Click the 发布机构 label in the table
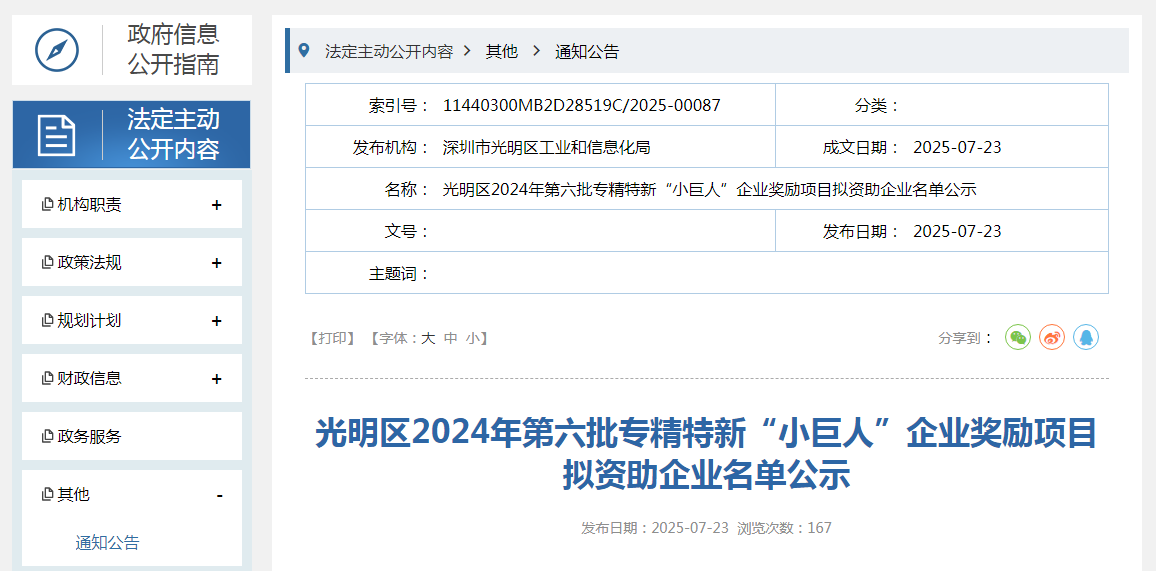Image resolution: width=1156 pixels, height=571 pixels. pyautogui.click(x=391, y=147)
